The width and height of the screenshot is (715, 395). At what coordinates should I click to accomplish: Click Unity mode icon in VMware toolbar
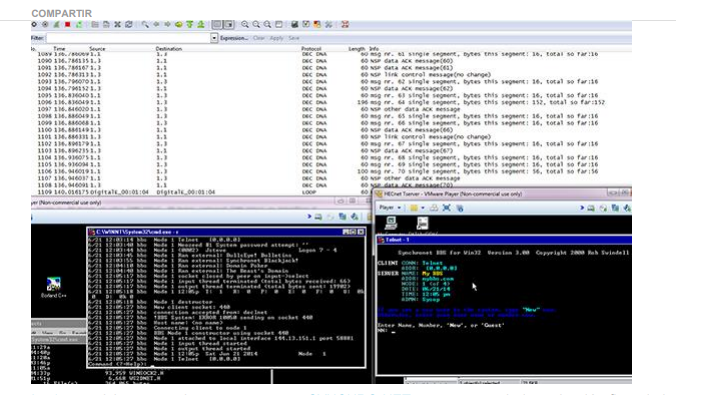[x=460, y=208]
